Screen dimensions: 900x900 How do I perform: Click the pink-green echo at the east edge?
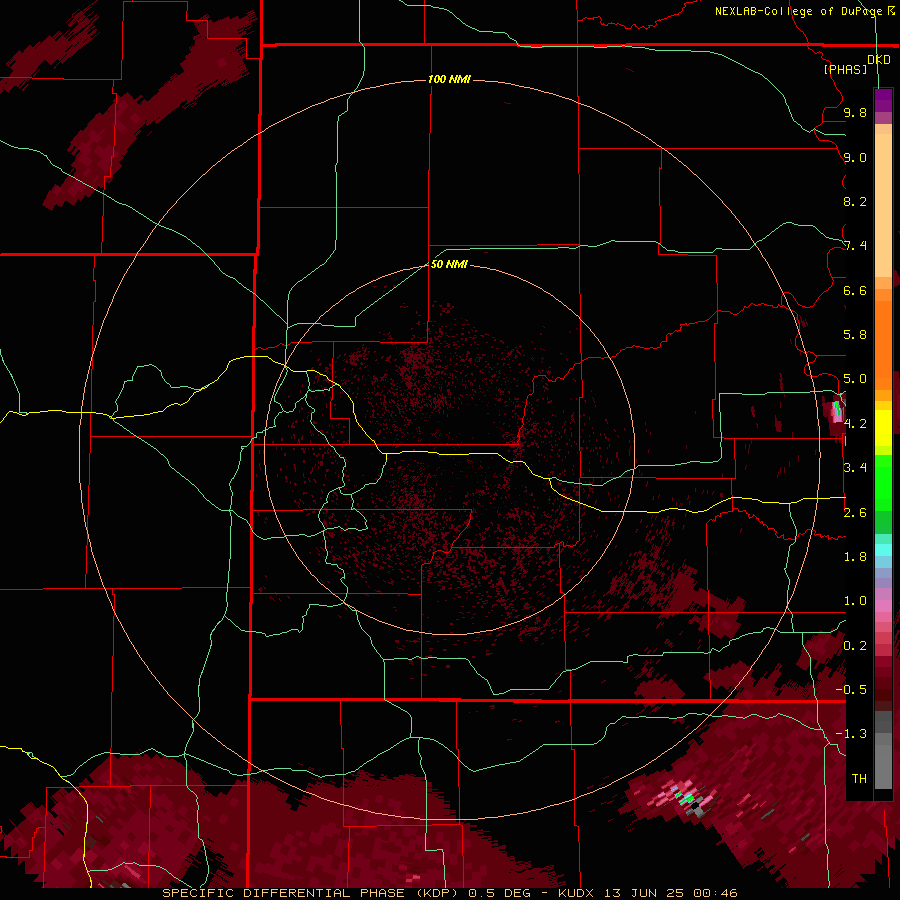pyautogui.click(x=836, y=410)
